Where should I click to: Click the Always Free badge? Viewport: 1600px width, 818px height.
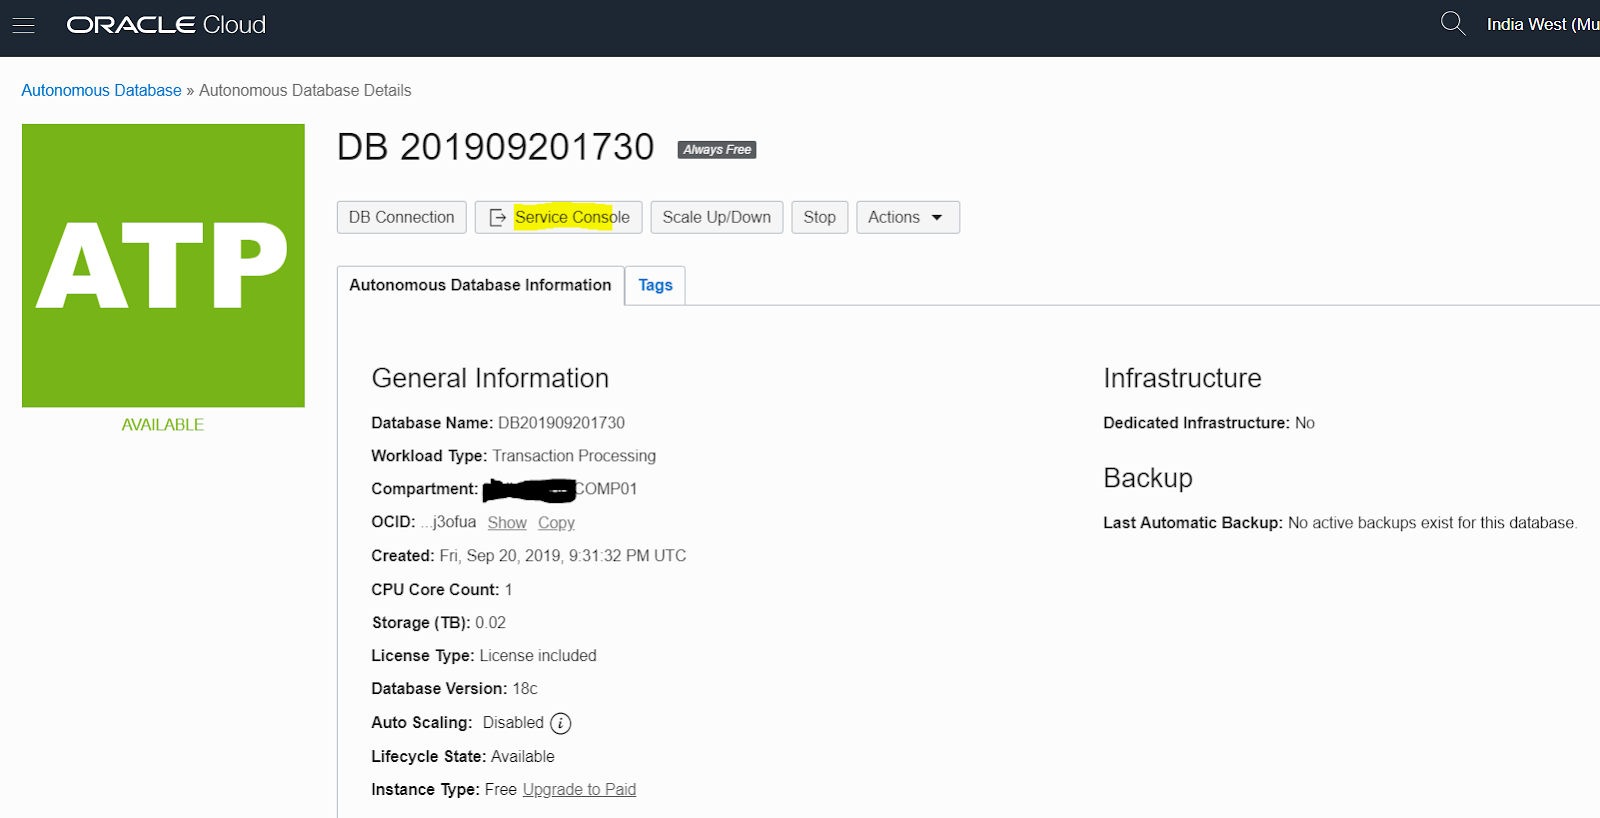(x=717, y=149)
